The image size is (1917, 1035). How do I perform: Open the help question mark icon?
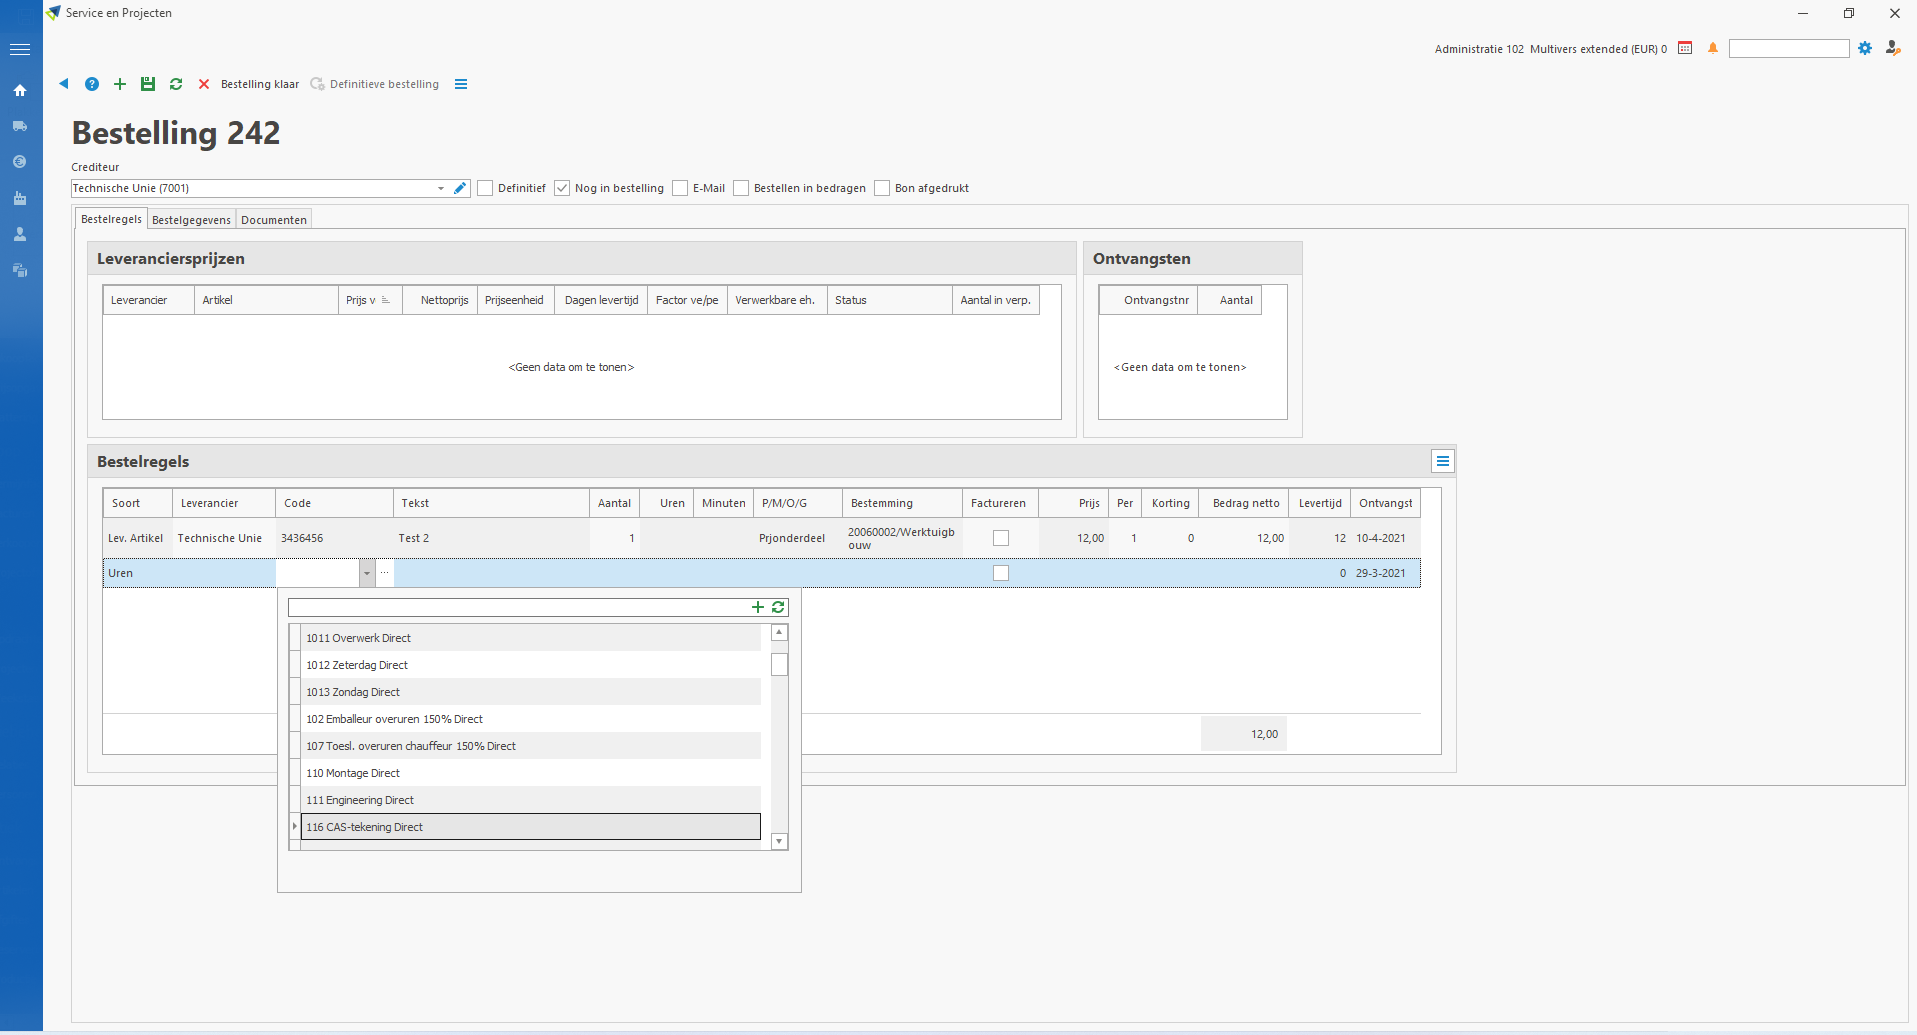tap(92, 84)
